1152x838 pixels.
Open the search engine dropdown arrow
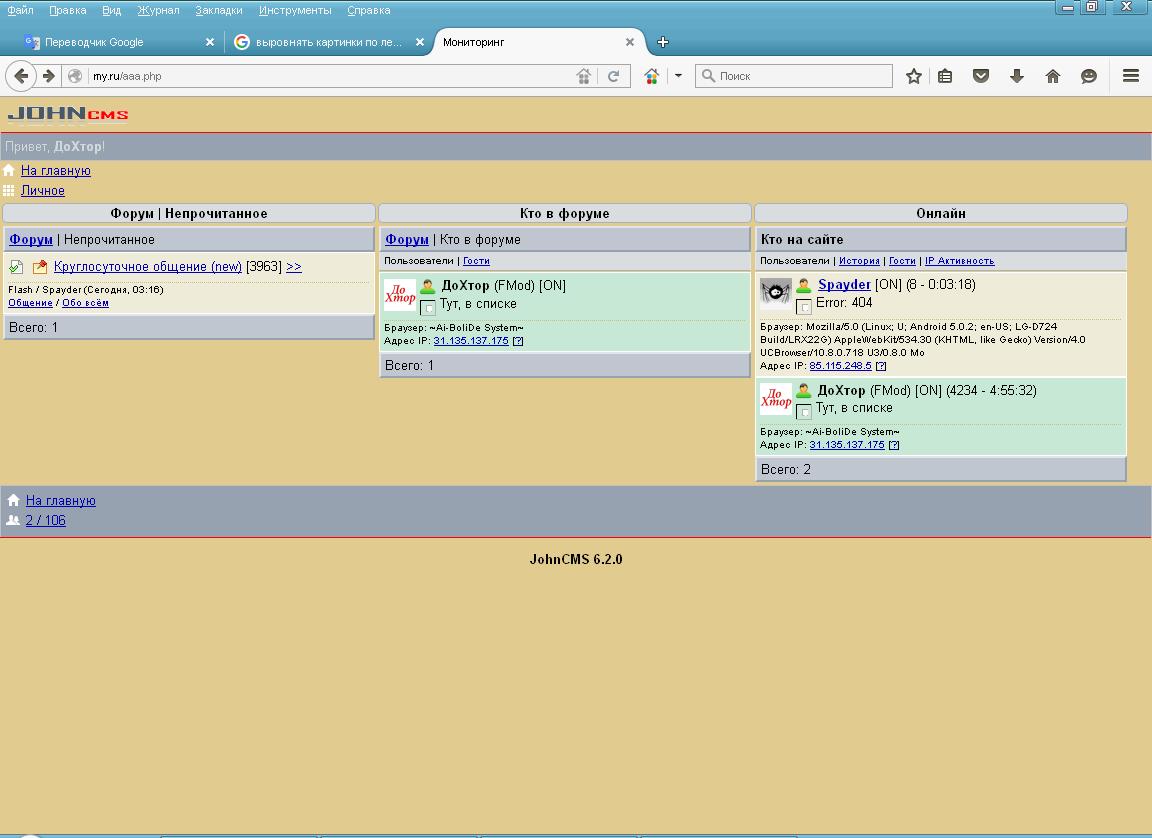click(x=678, y=76)
